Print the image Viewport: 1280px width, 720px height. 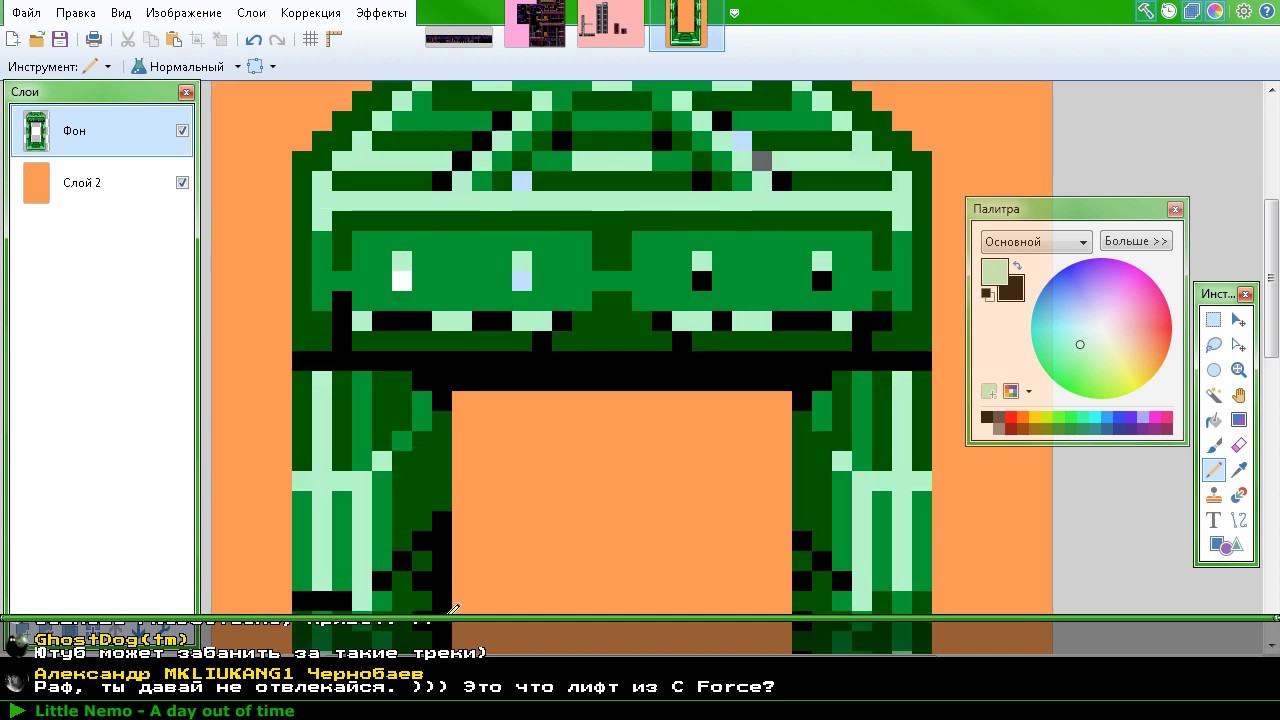pyautogui.click(x=94, y=39)
